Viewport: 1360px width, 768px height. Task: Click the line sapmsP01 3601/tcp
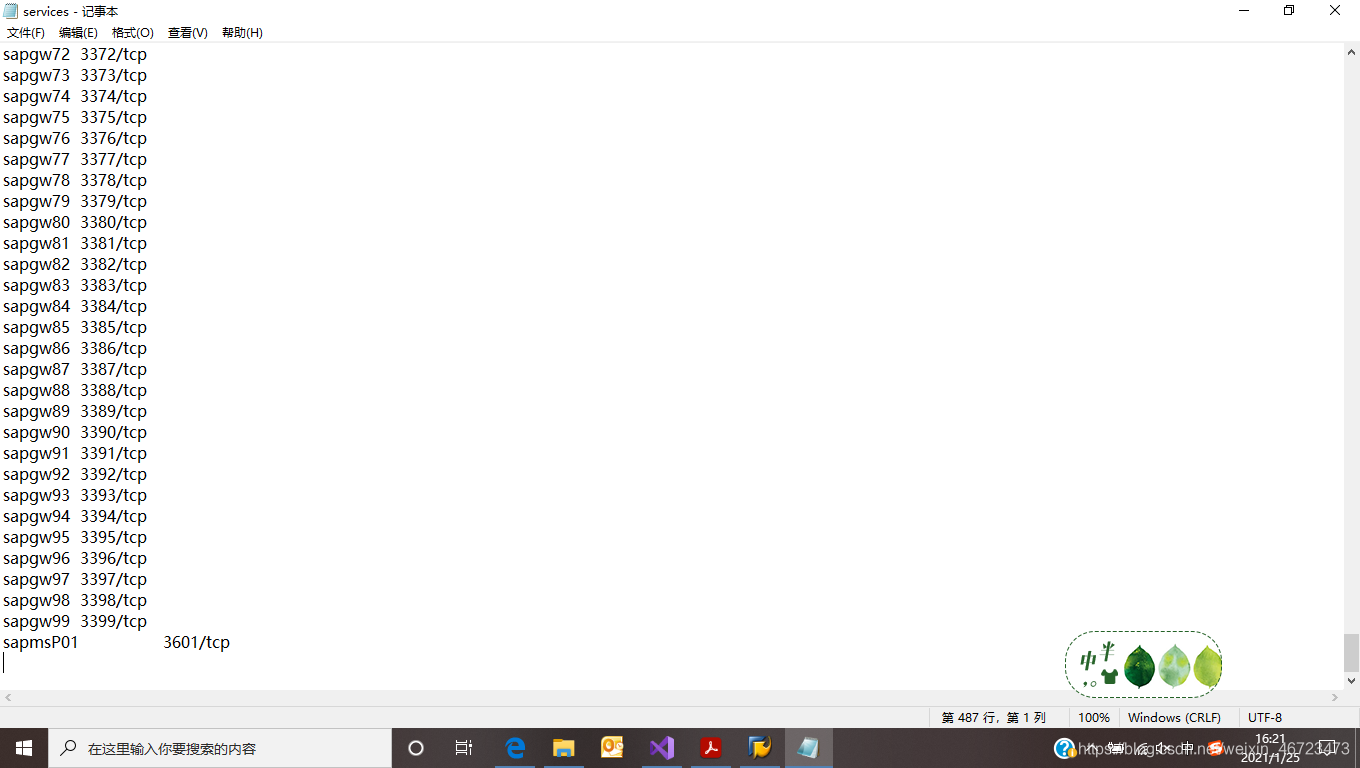[116, 642]
